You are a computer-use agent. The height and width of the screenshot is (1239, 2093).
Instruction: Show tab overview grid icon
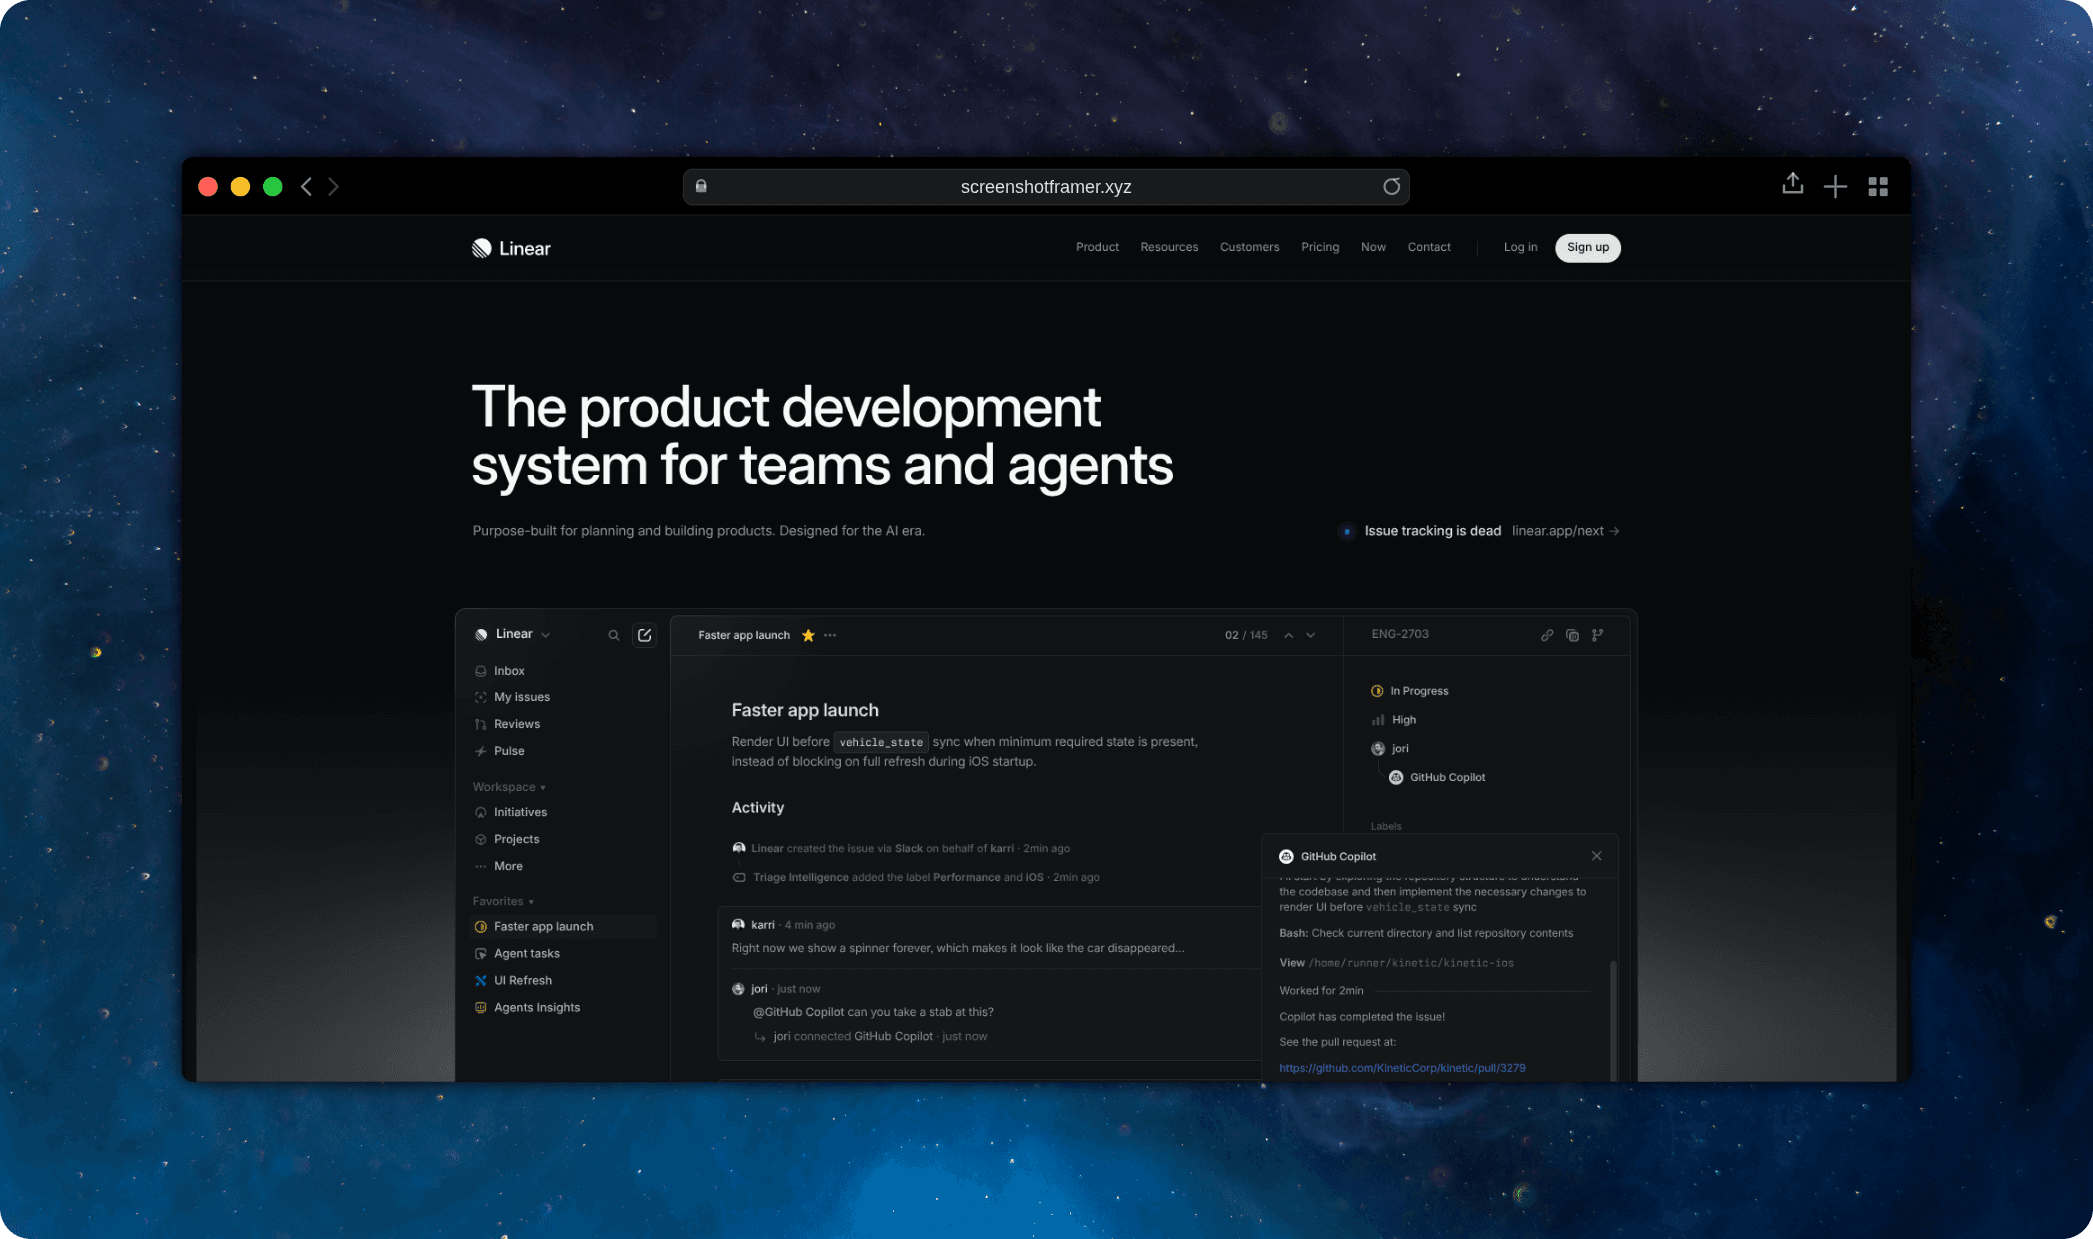tap(1878, 187)
